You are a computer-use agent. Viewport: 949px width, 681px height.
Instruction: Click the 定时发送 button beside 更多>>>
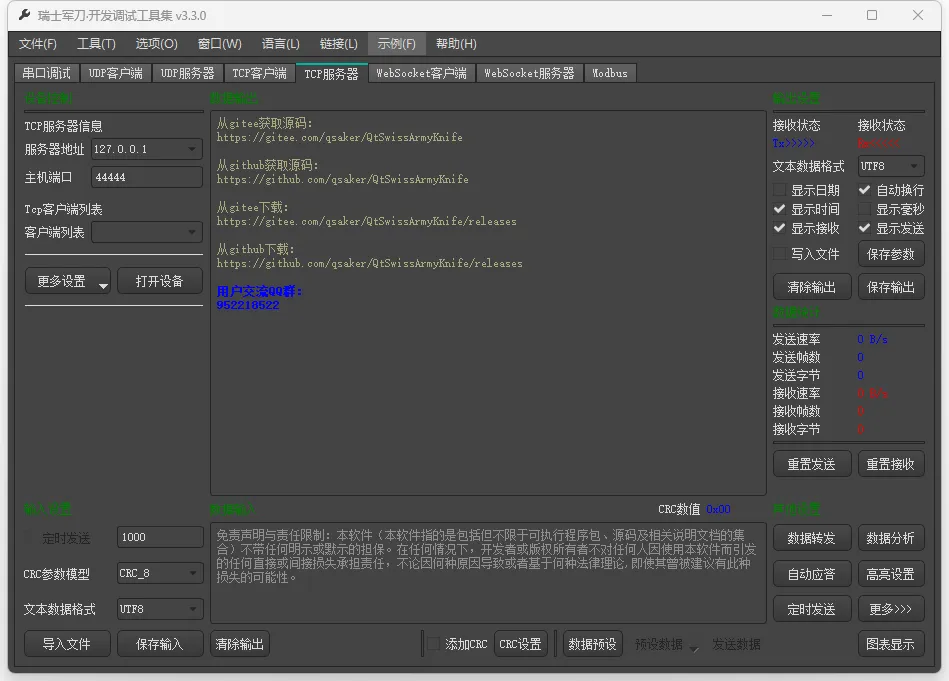tap(812, 609)
